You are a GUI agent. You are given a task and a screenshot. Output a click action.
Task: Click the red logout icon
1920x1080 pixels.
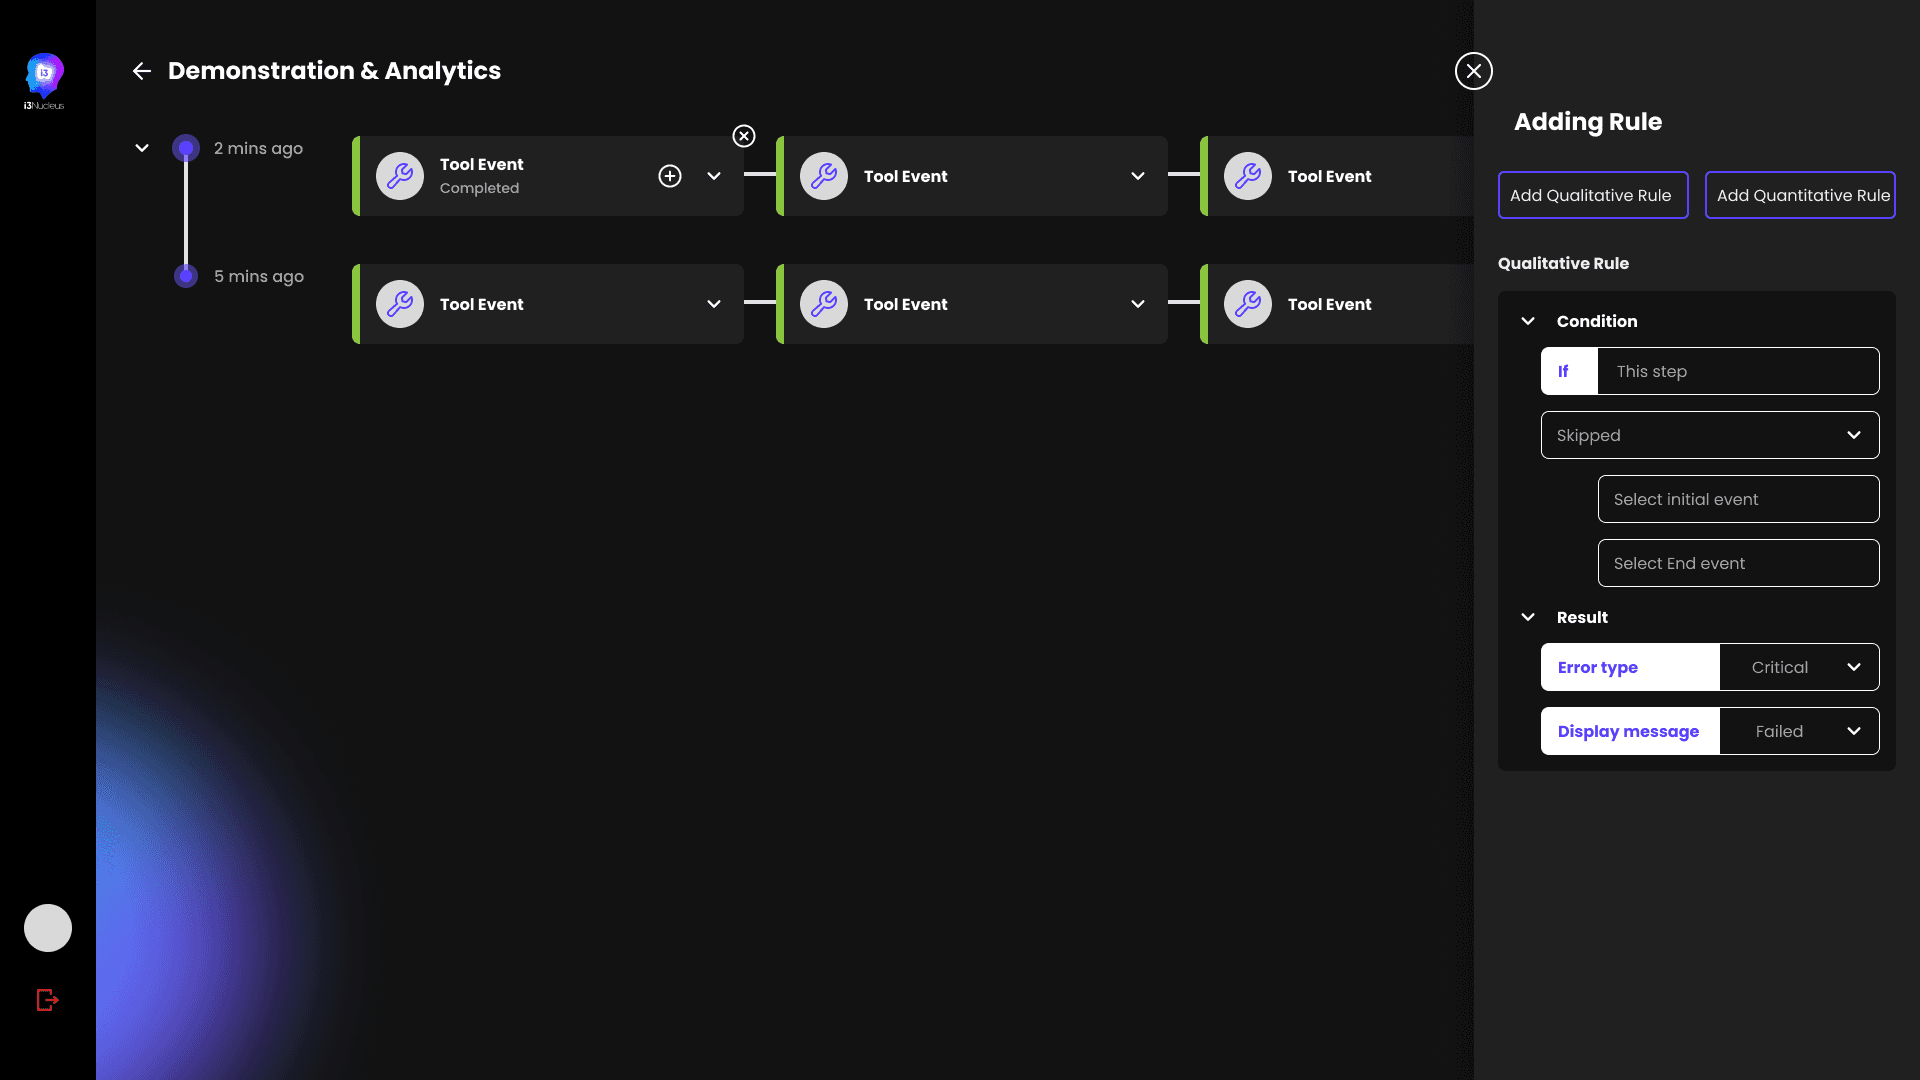coord(48,1000)
